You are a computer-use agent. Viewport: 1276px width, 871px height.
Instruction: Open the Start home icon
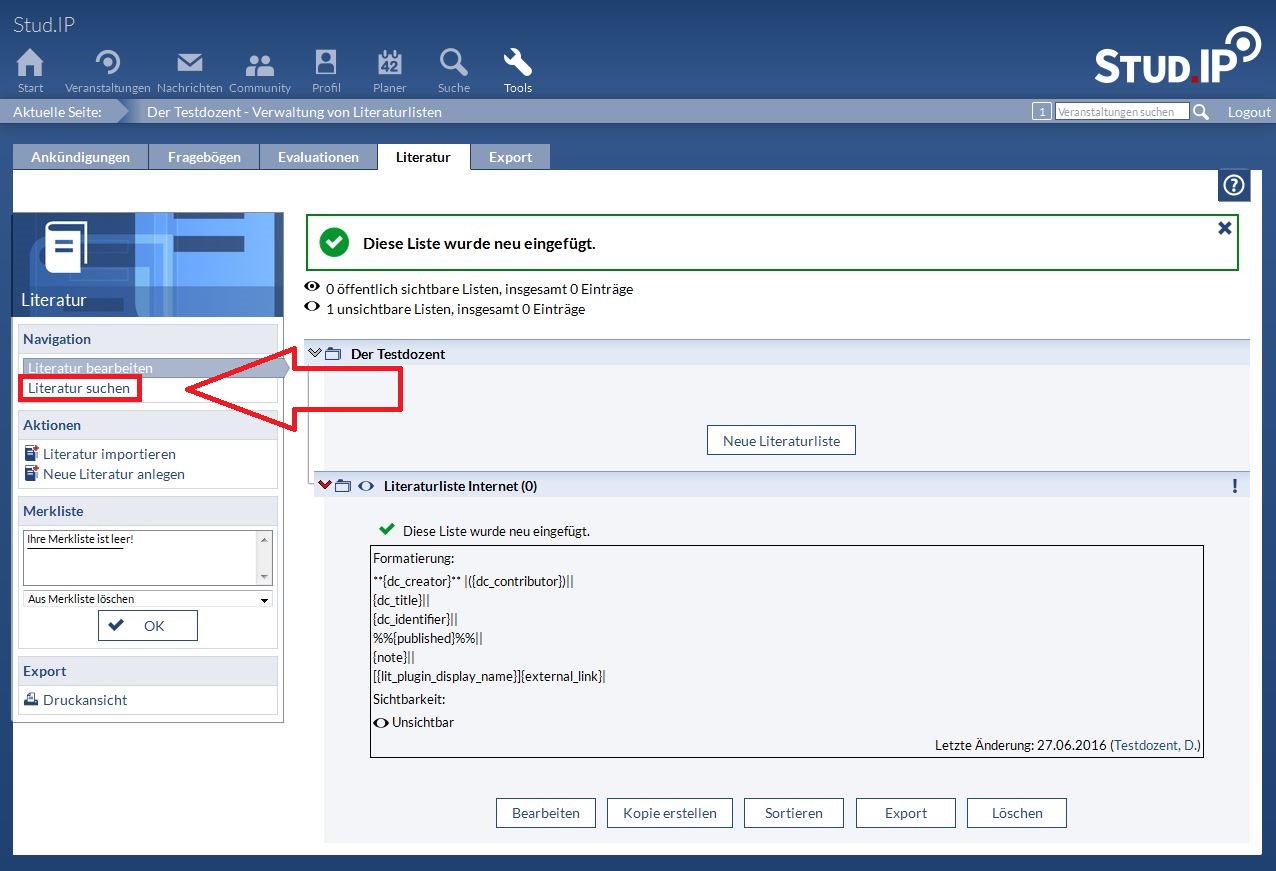pyautogui.click(x=30, y=64)
